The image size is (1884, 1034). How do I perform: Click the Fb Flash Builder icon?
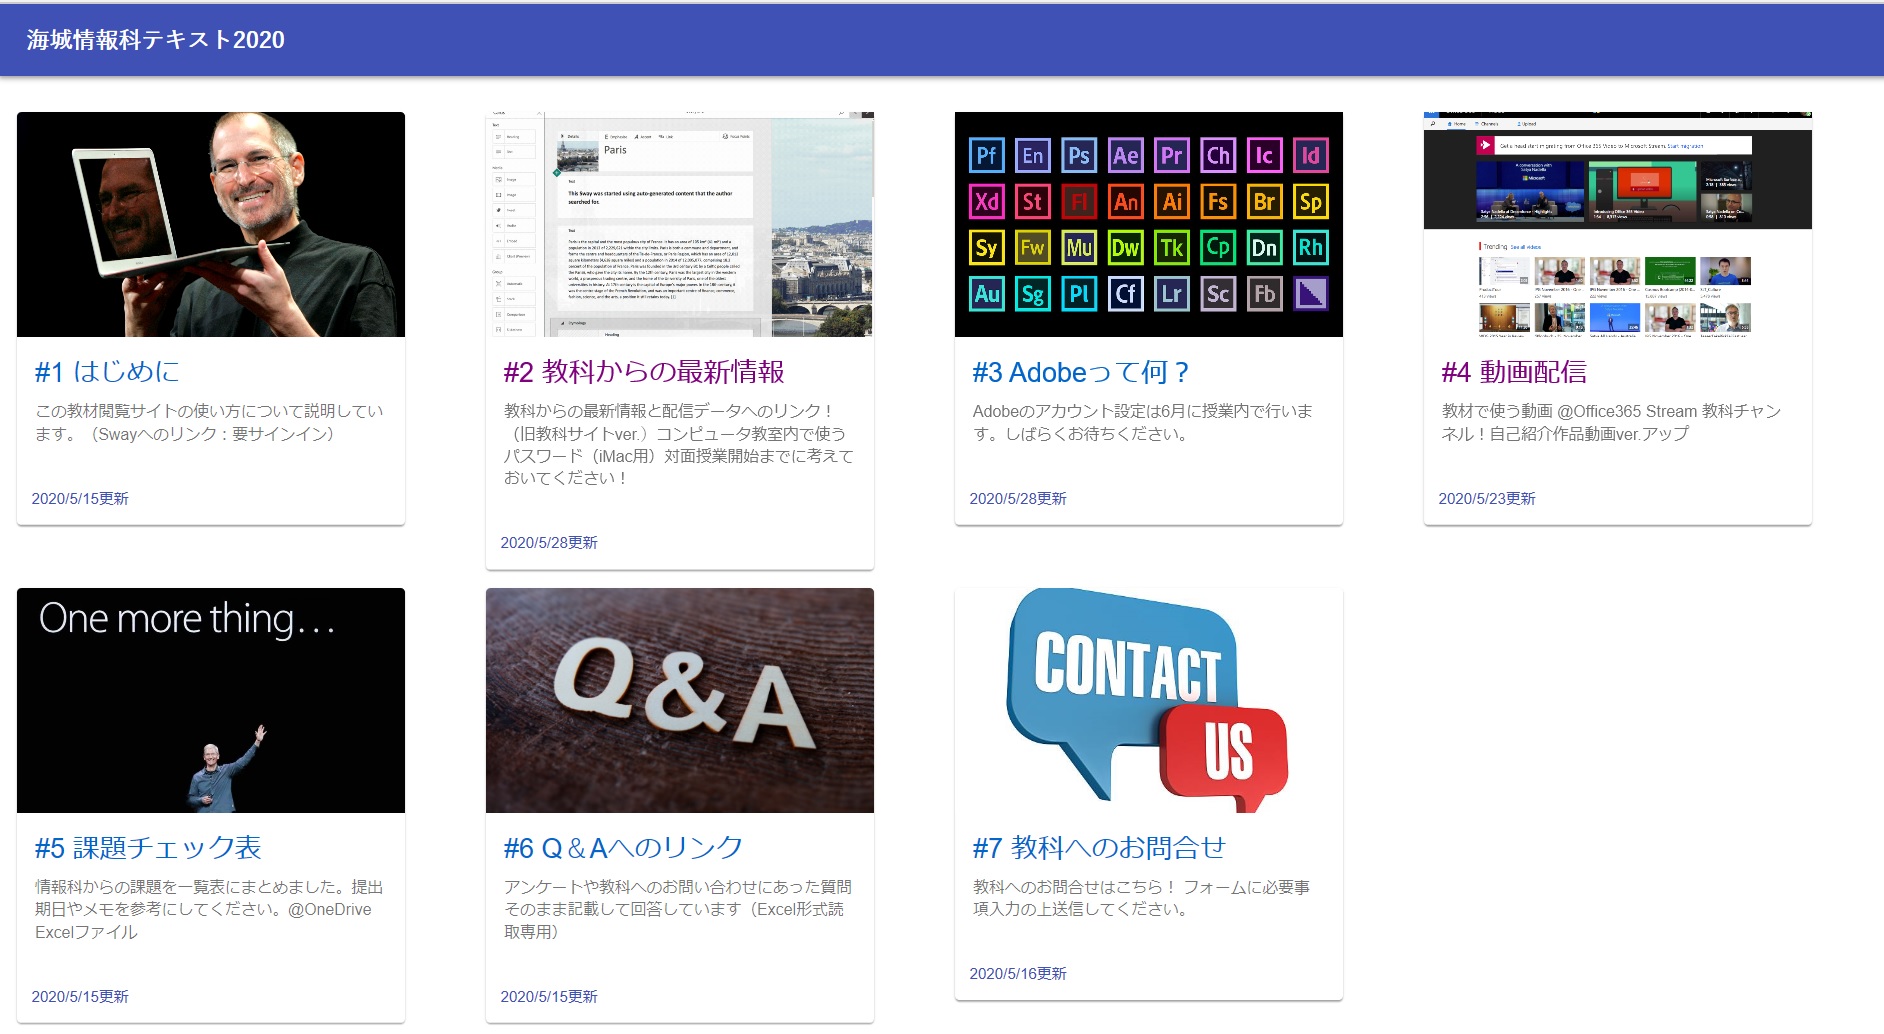tap(1265, 294)
